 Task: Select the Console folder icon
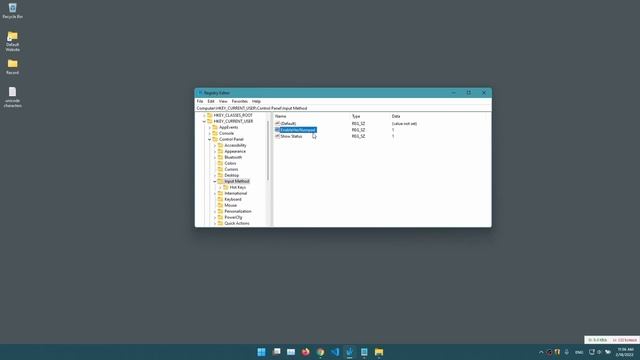pos(215,133)
